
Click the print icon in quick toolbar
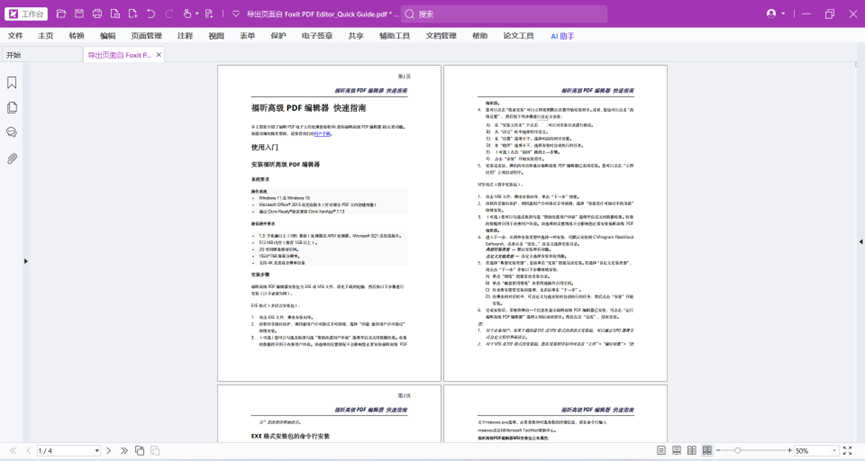98,14
